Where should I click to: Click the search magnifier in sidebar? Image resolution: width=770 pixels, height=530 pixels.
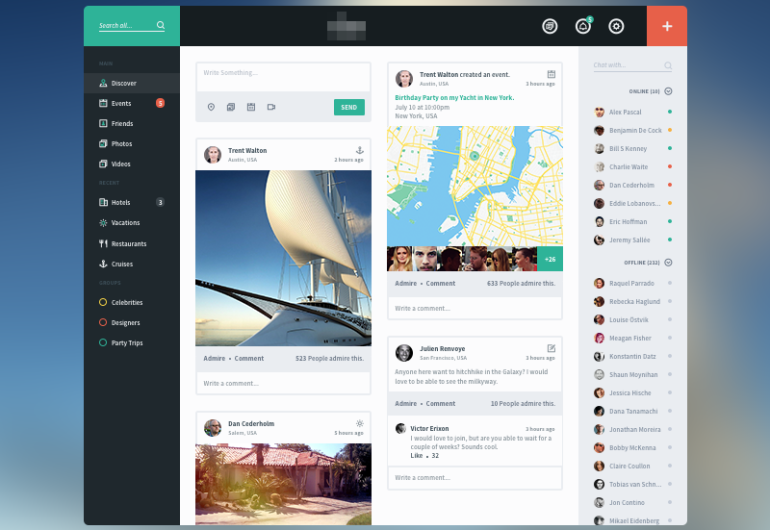[161, 25]
